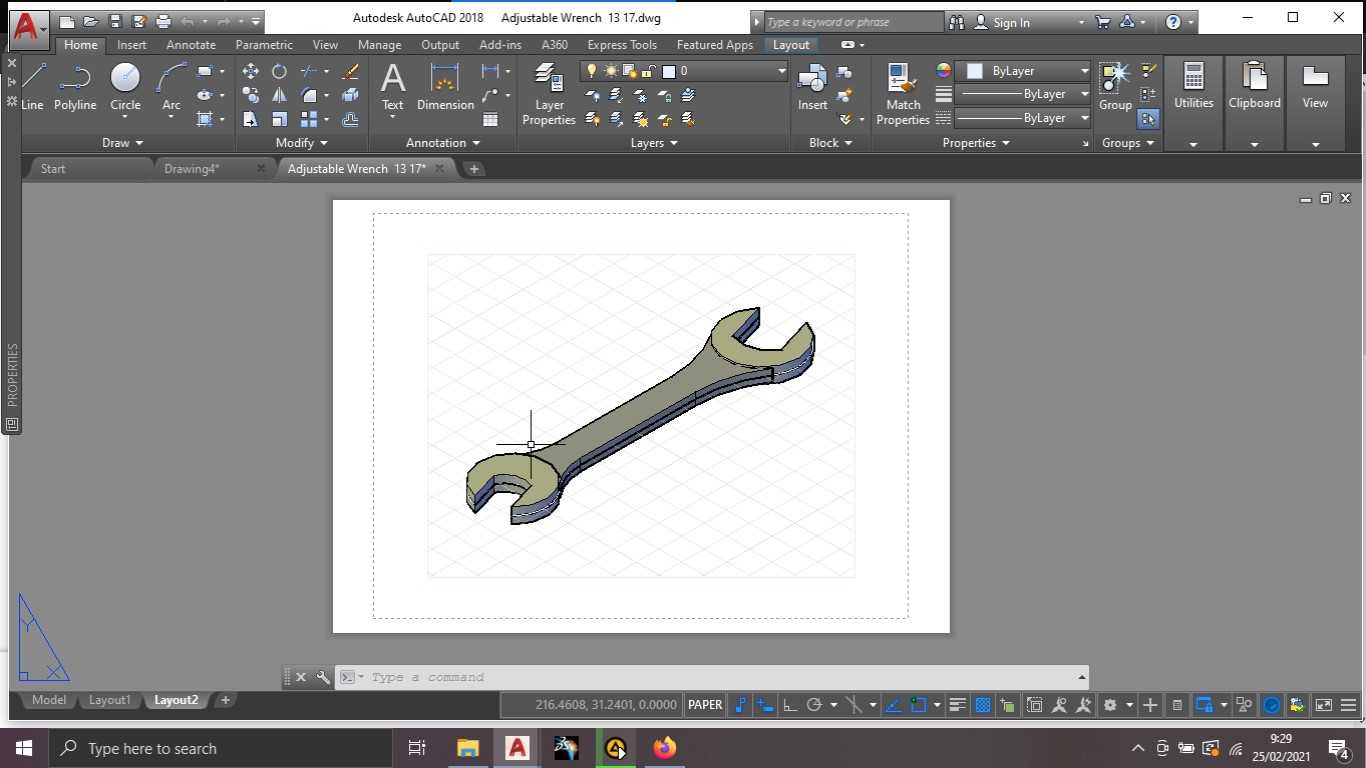Toggle group selection on/off button
The image size is (1366, 768).
[x=1148, y=119]
